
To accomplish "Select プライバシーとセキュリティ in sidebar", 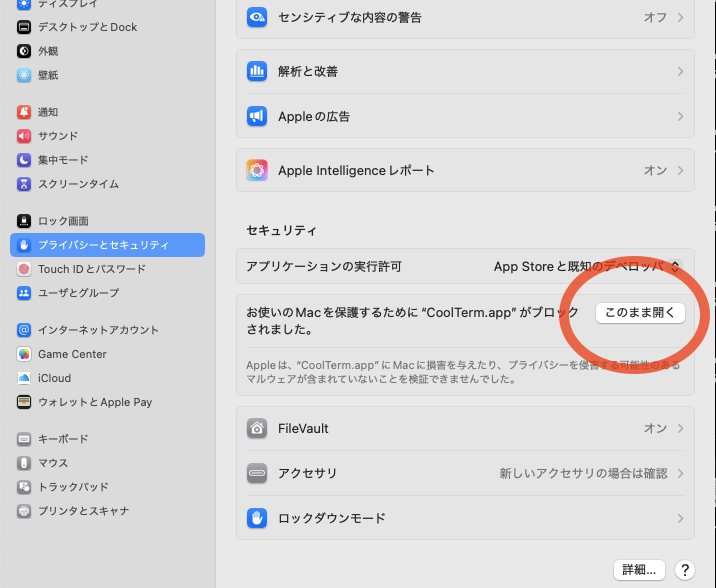I will coord(107,245).
